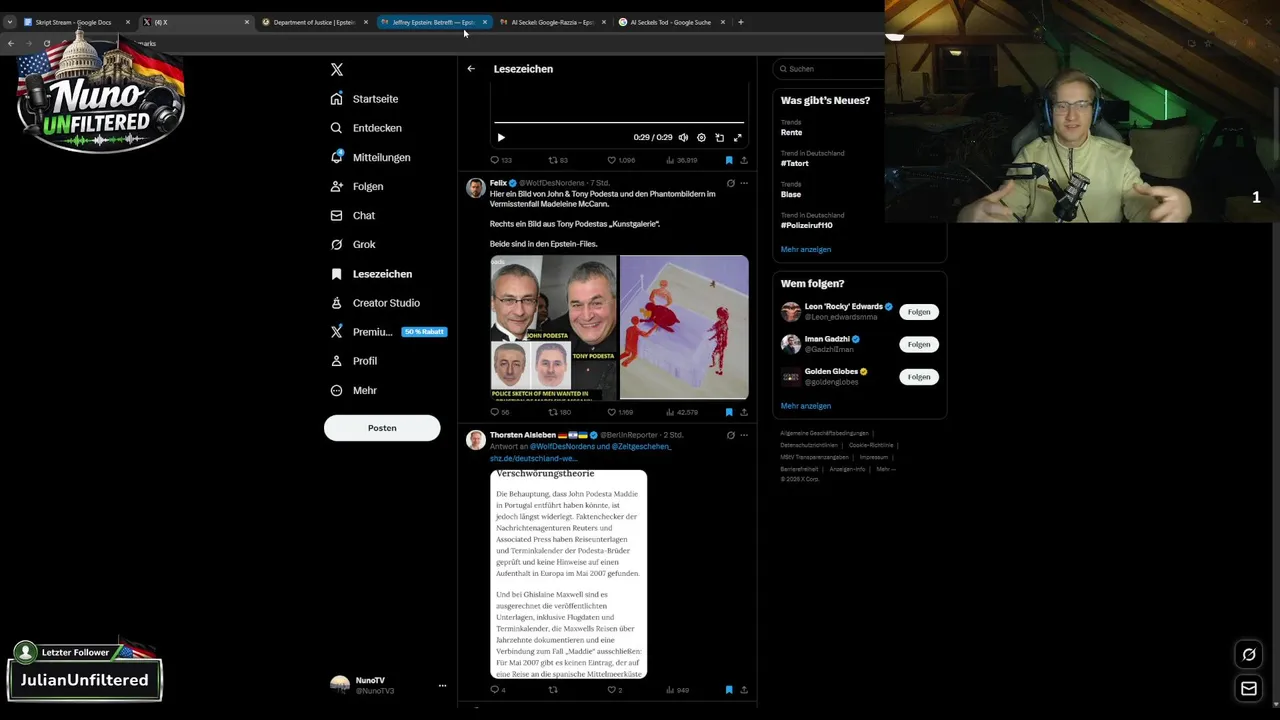Share Felix's post
This screenshot has height=720, width=1280.
pyautogui.click(x=744, y=412)
